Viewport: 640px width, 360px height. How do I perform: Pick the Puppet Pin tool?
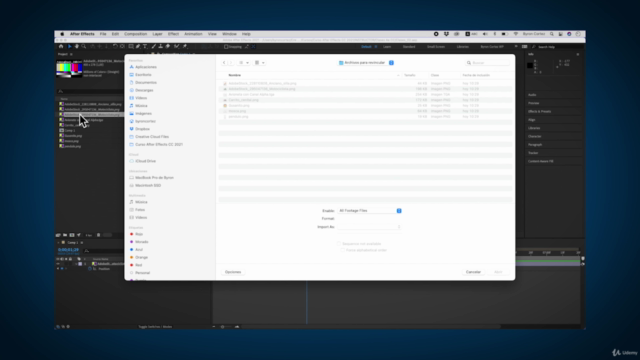tap(185, 47)
